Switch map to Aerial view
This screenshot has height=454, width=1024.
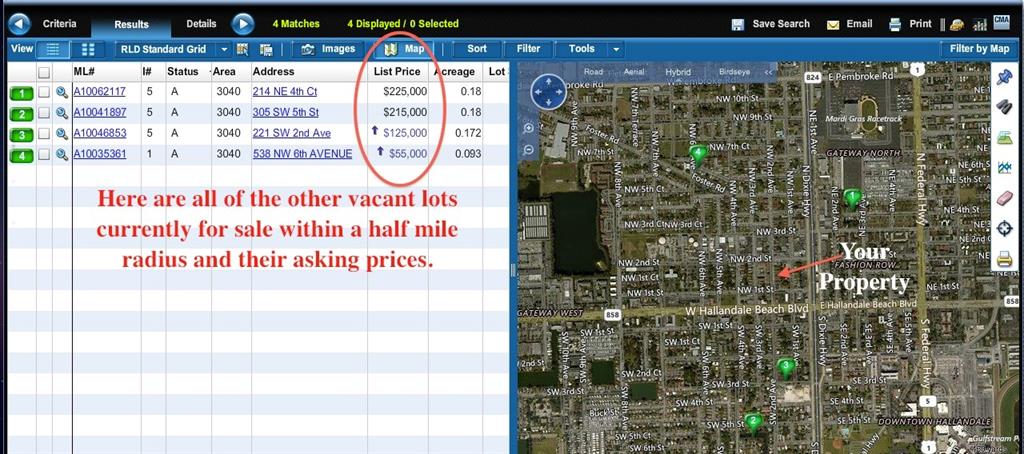pyautogui.click(x=634, y=72)
